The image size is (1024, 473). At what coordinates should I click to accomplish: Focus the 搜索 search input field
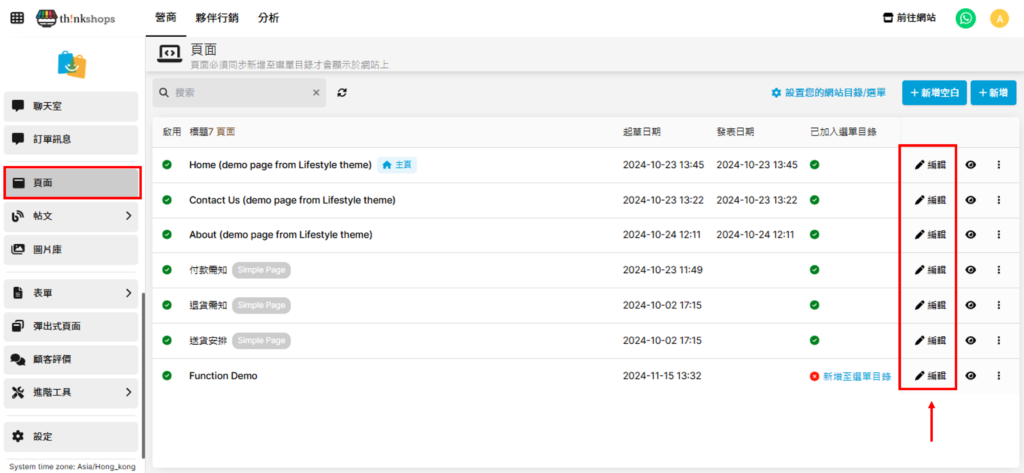[240, 93]
